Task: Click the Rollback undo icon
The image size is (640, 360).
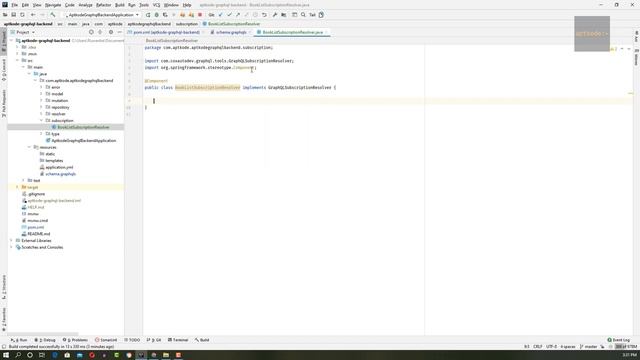Action: point(264,15)
